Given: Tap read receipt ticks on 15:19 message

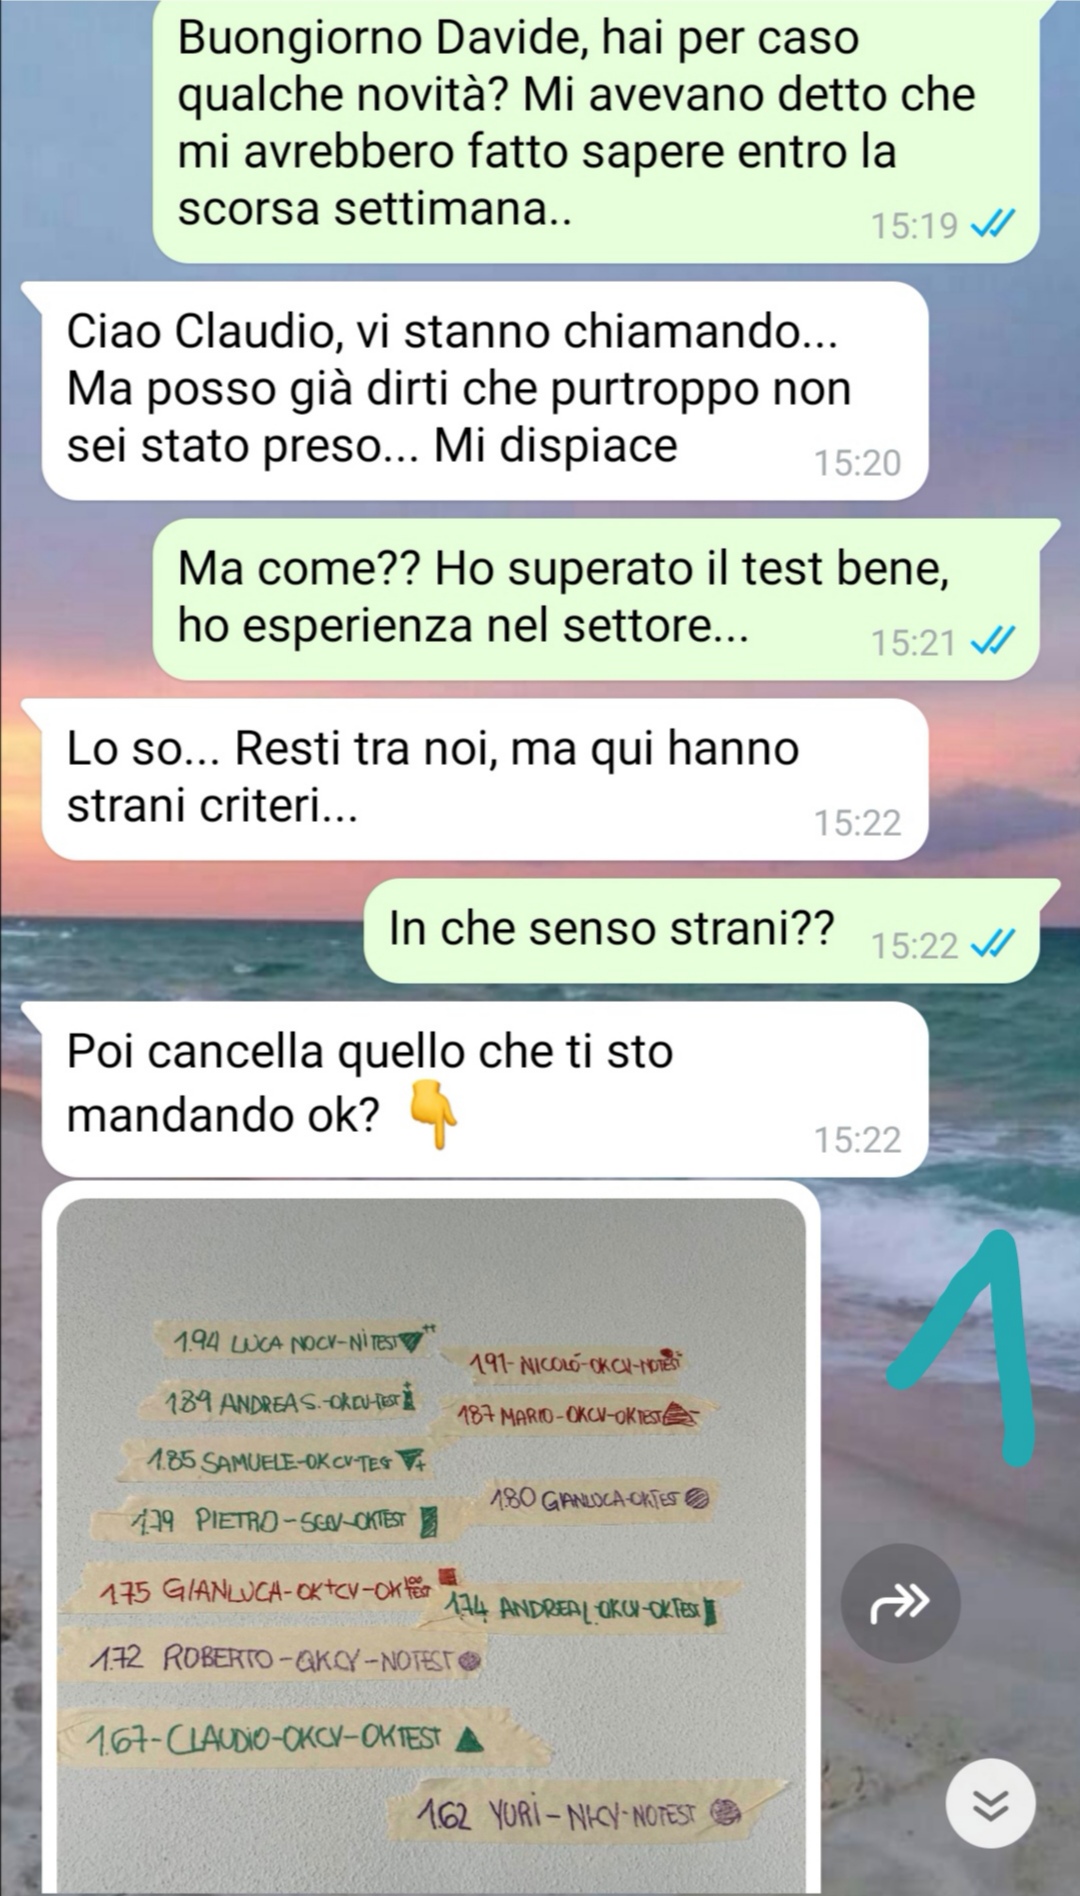Looking at the screenshot, I should [993, 225].
